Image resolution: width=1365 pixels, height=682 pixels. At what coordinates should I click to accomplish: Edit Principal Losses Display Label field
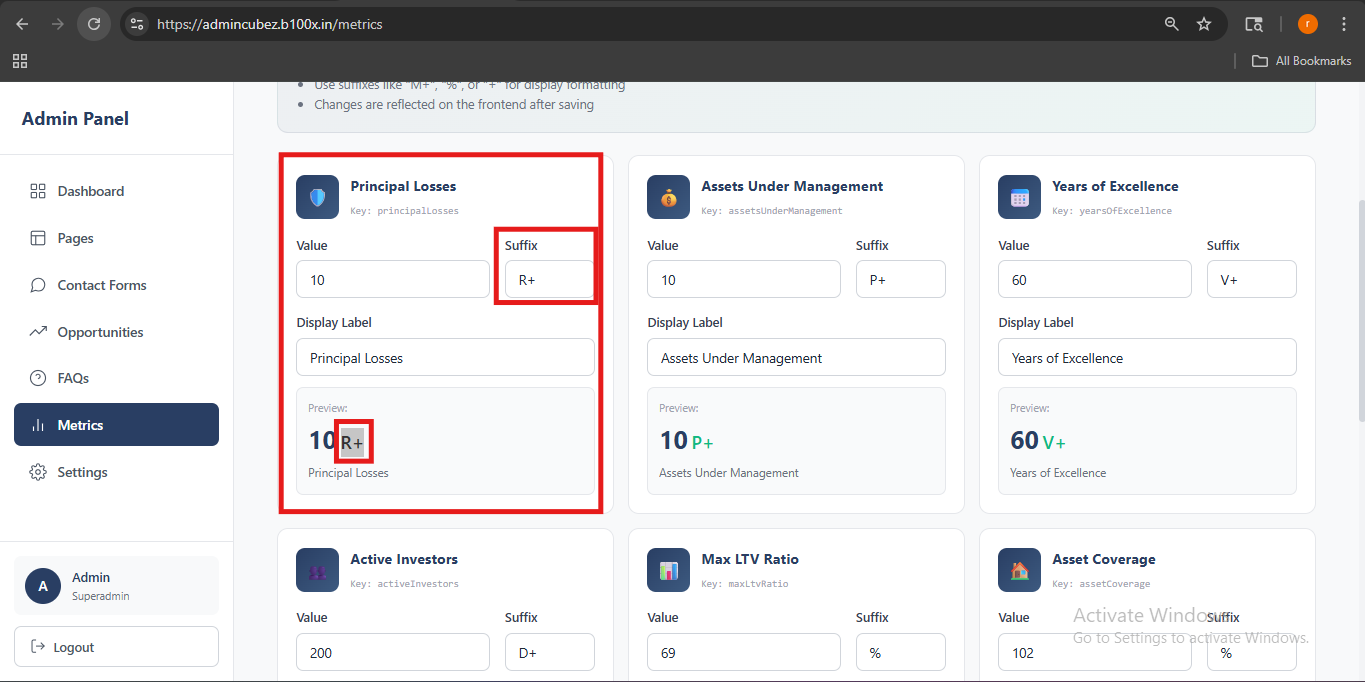click(445, 357)
